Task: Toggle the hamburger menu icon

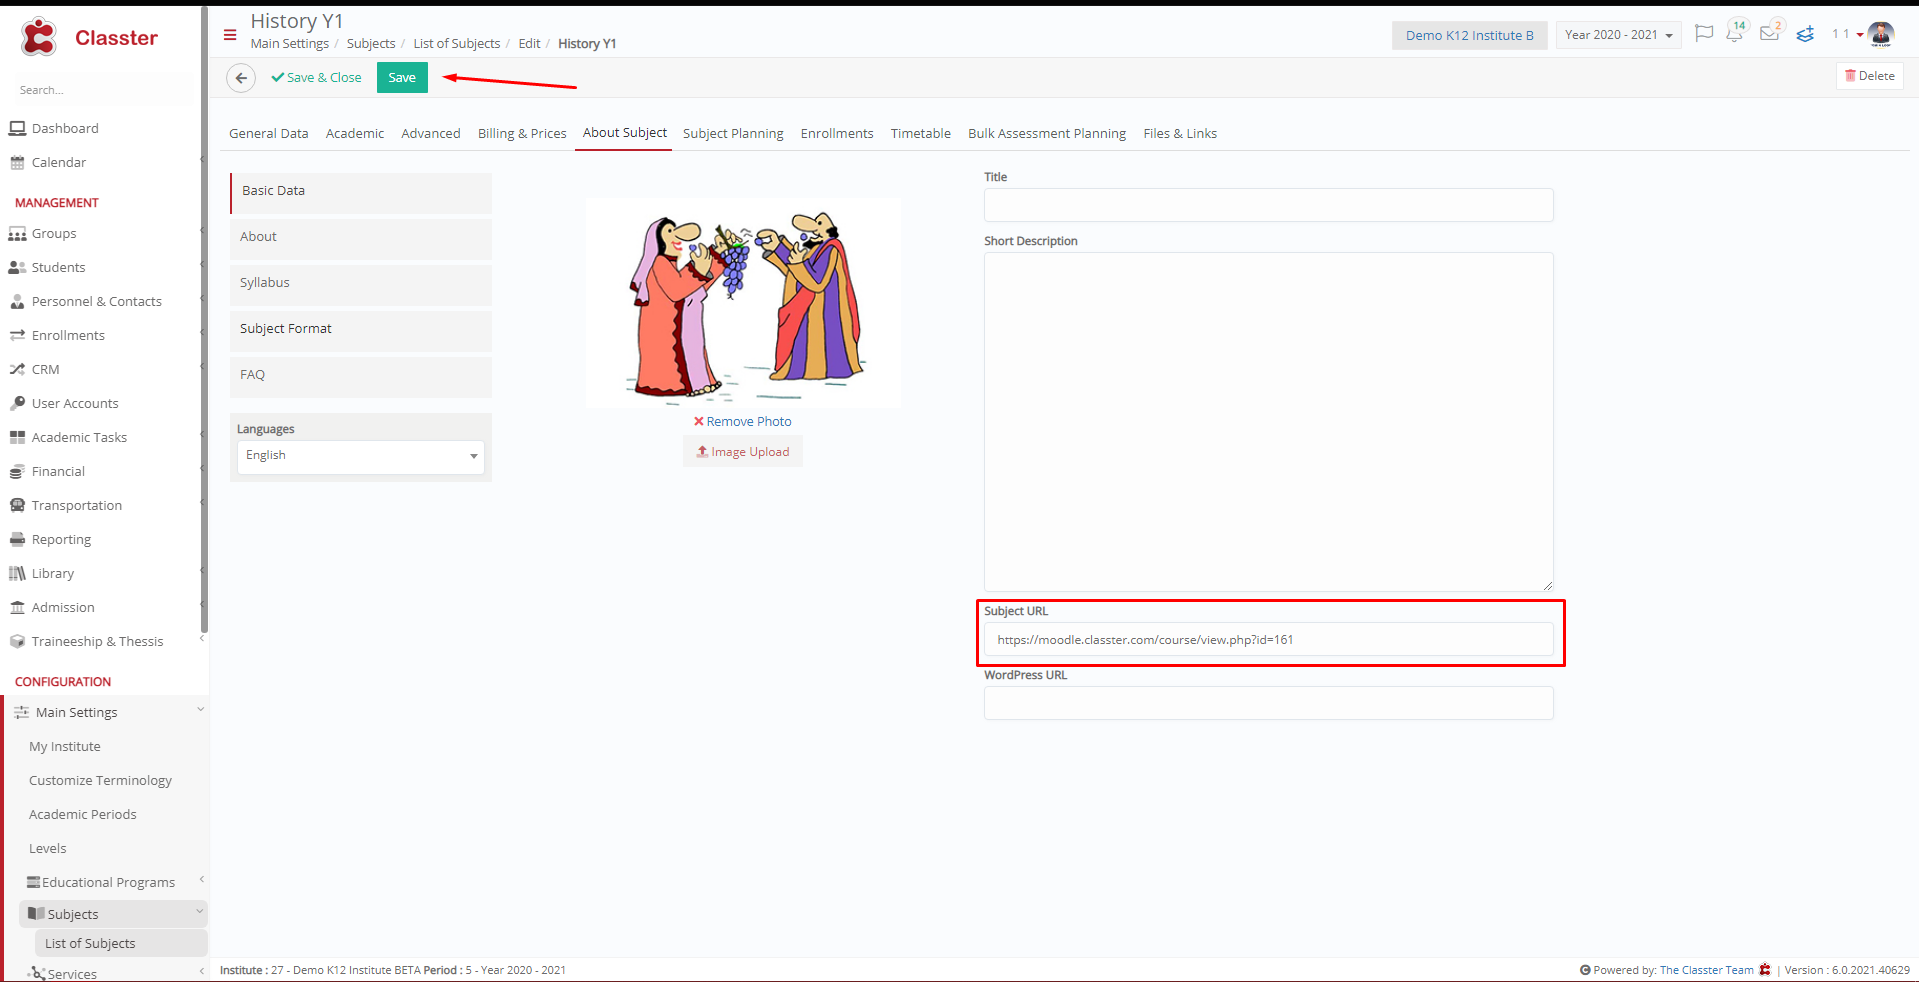Action: (230, 35)
